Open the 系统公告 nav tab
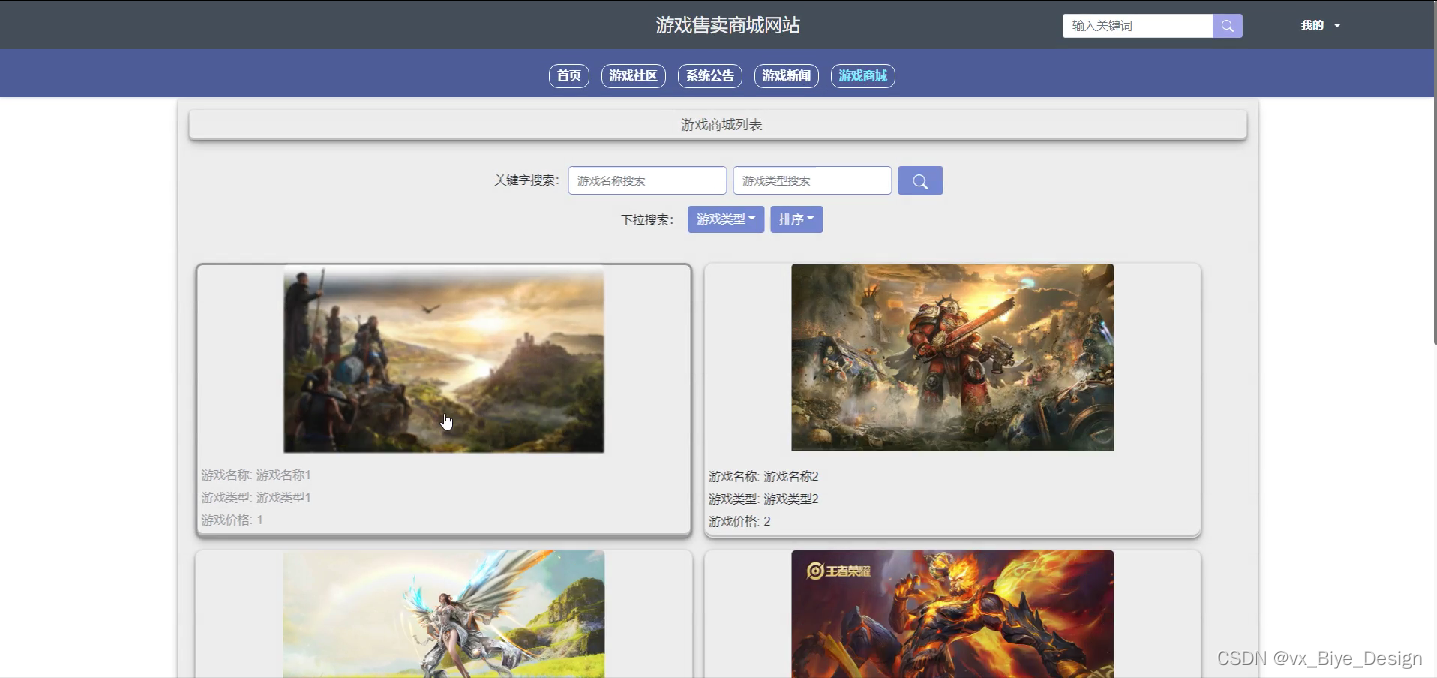Screen dimensions: 1437x678 click(710, 76)
